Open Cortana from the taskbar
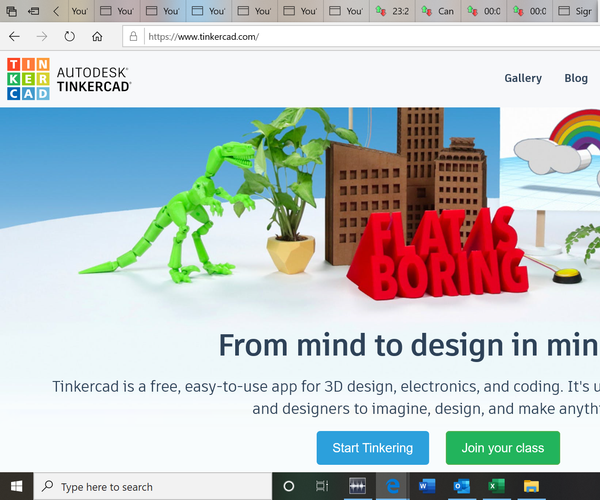Image resolution: width=600 pixels, height=500 pixels. (289, 486)
